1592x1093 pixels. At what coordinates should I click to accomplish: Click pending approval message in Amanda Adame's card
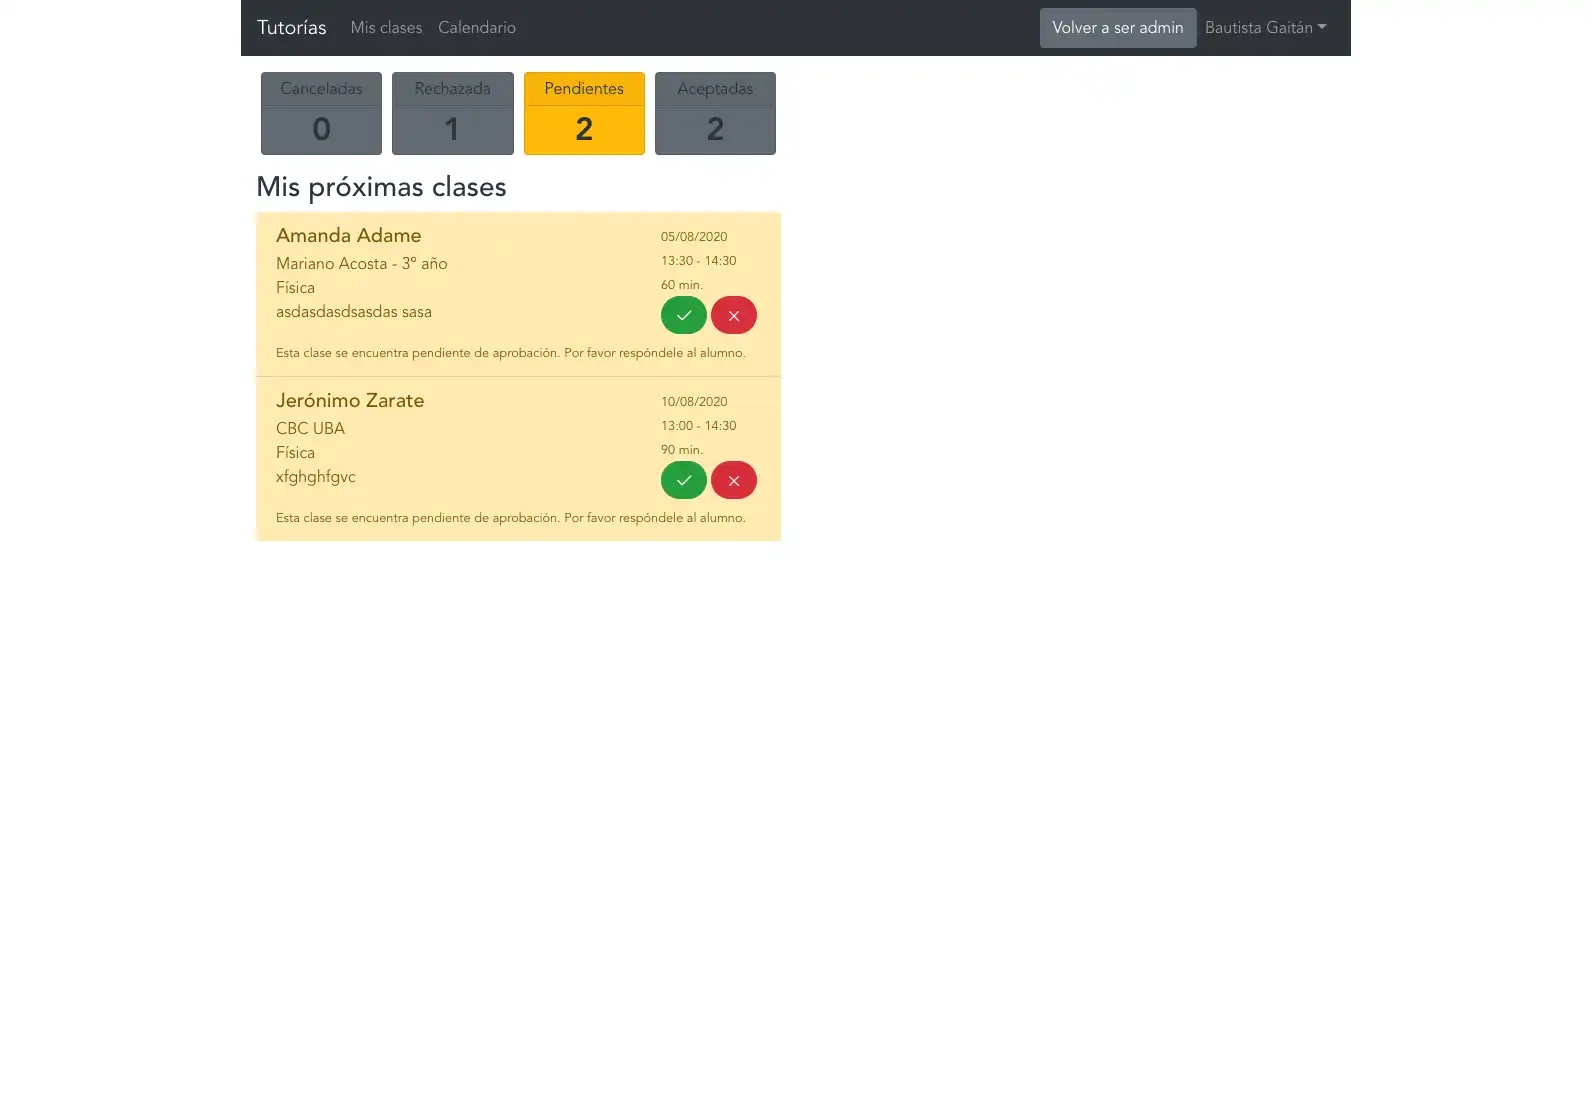tap(510, 353)
